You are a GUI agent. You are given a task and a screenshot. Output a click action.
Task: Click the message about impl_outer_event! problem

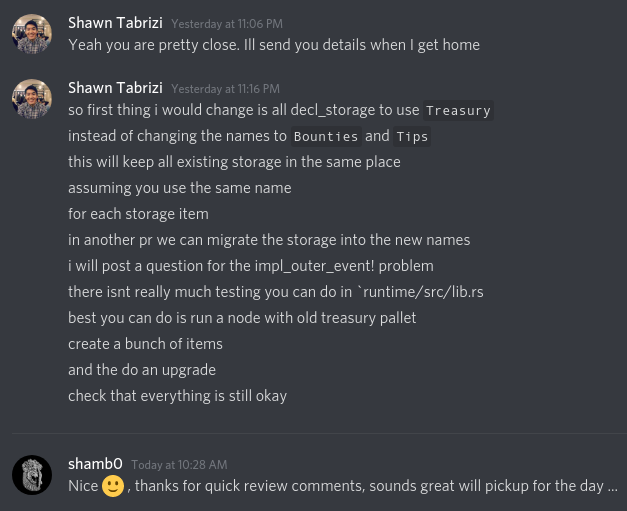pyautogui.click(x=251, y=266)
